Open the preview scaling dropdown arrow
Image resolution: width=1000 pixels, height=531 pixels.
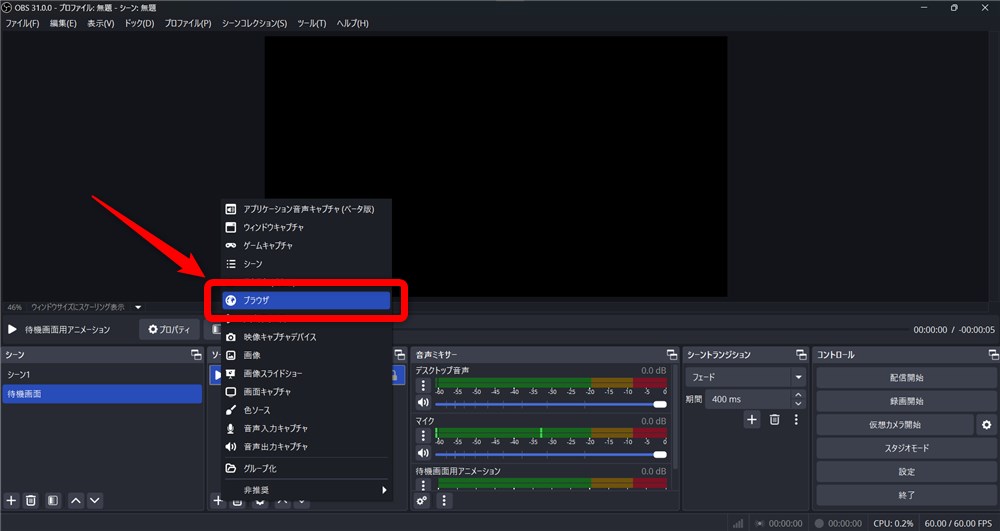[138, 307]
